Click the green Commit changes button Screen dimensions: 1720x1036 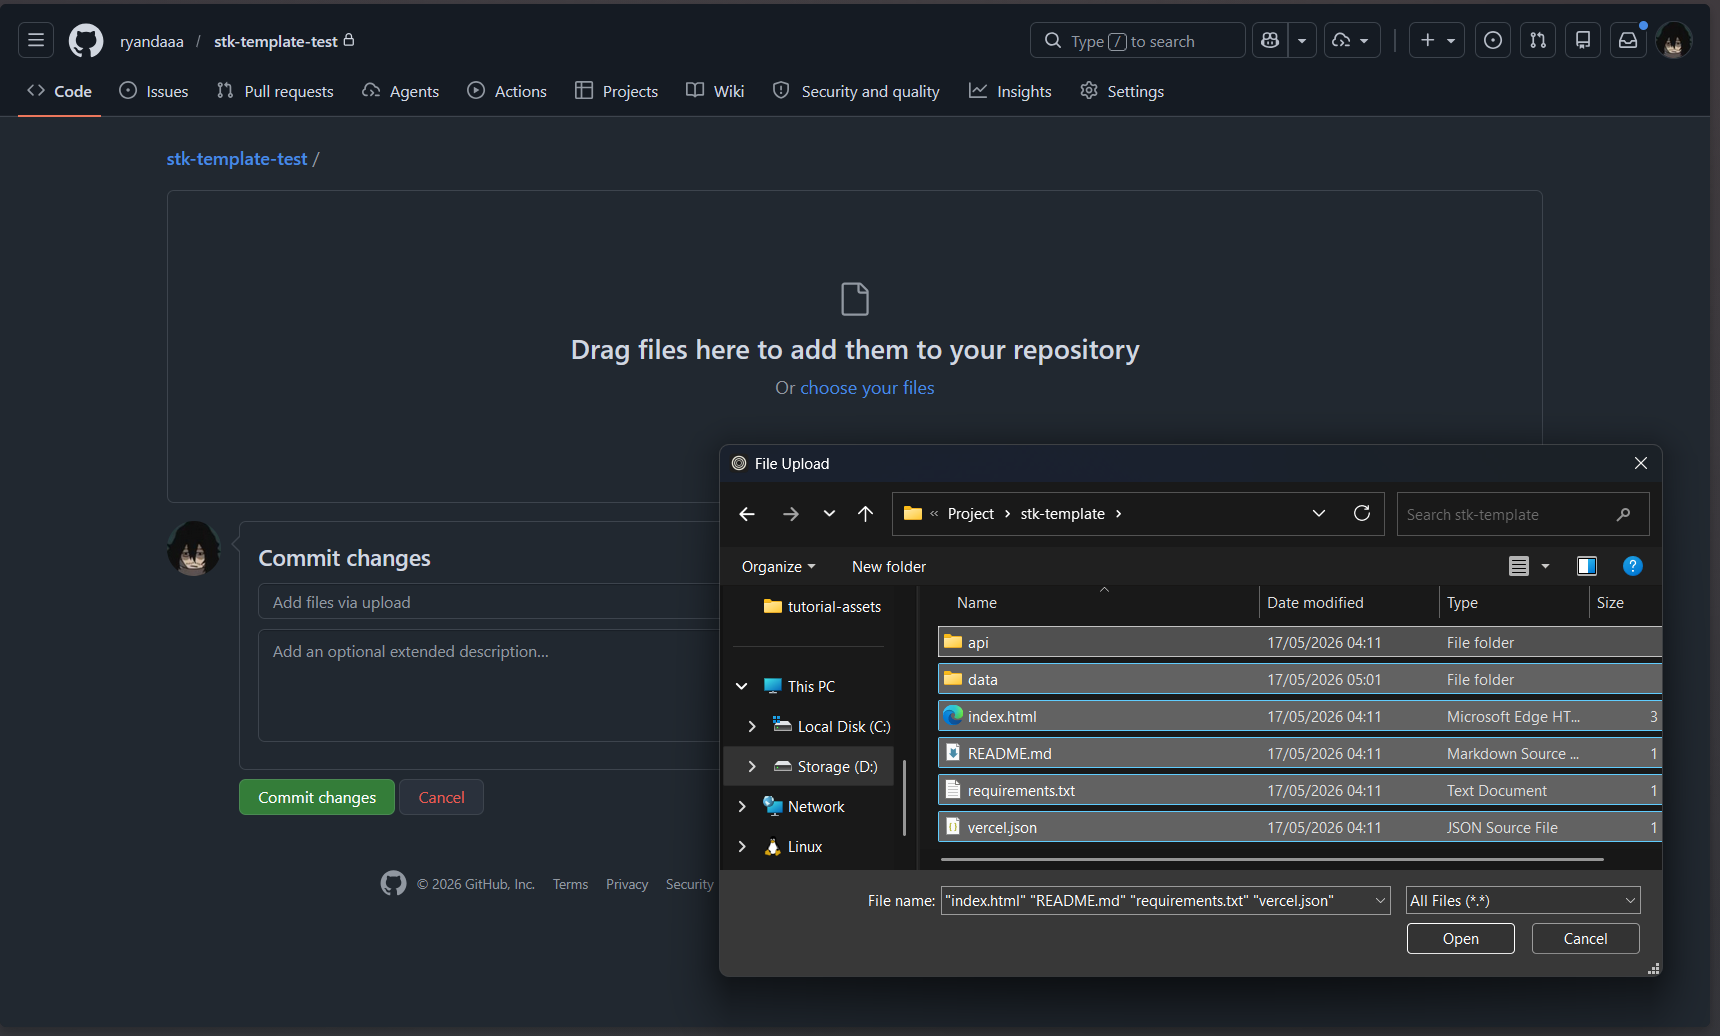(x=317, y=797)
